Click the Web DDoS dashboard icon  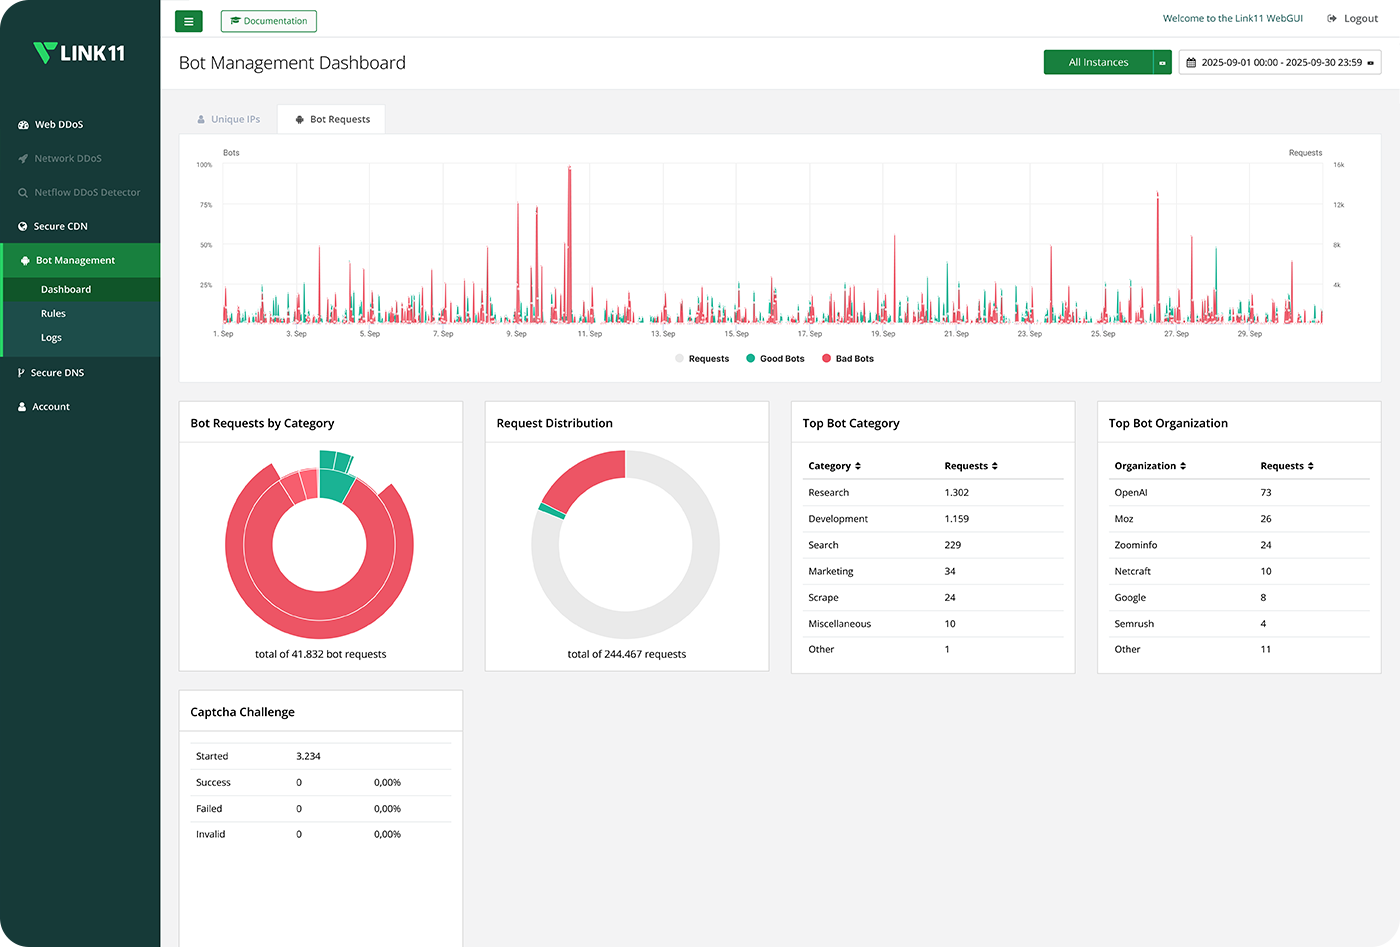pos(23,125)
